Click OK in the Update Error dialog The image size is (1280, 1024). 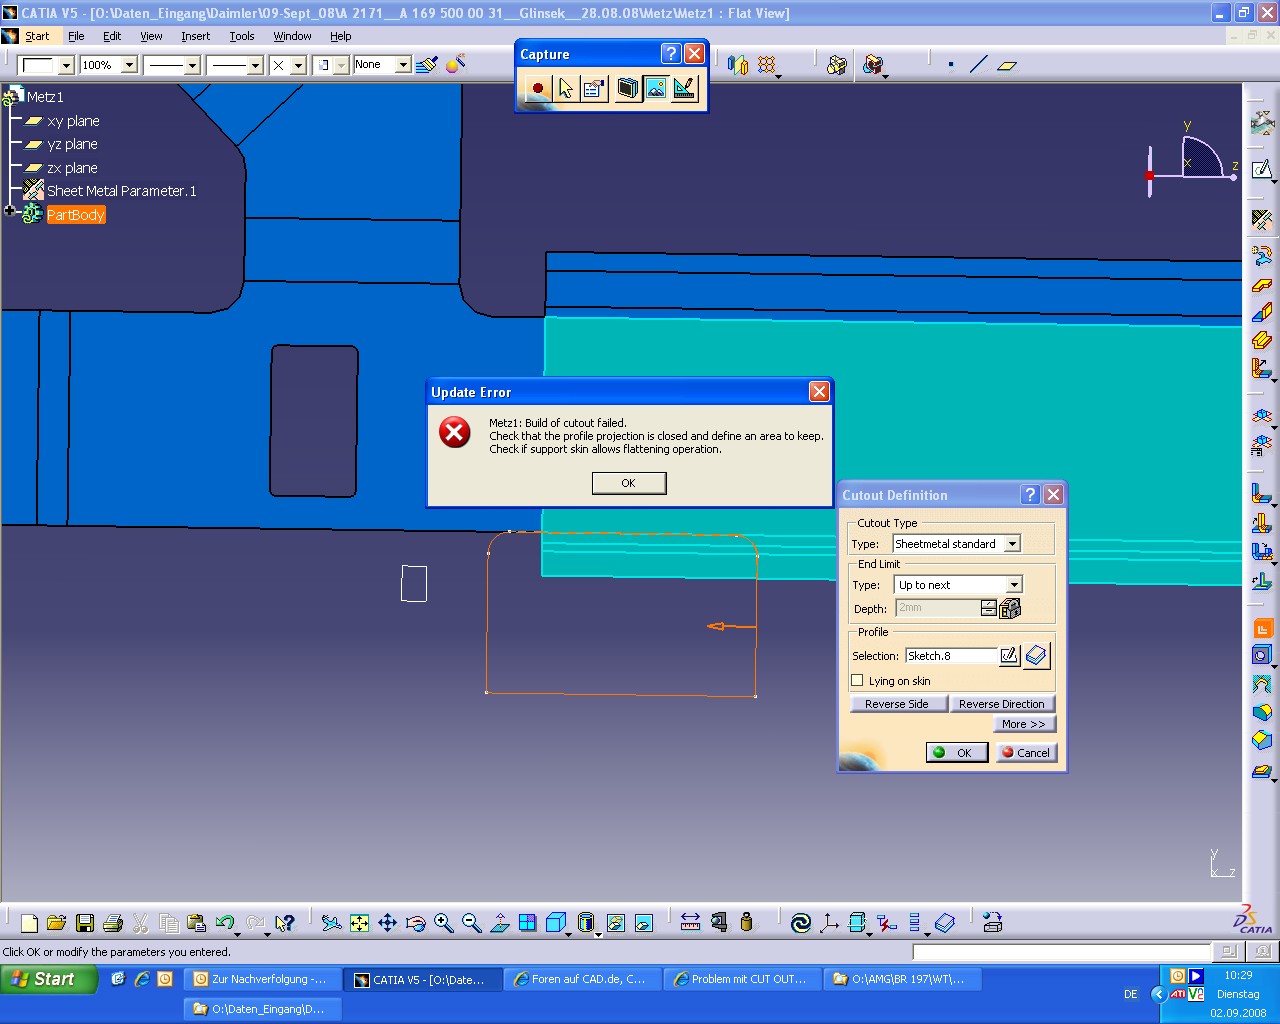pyautogui.click(x=629, y=483)
